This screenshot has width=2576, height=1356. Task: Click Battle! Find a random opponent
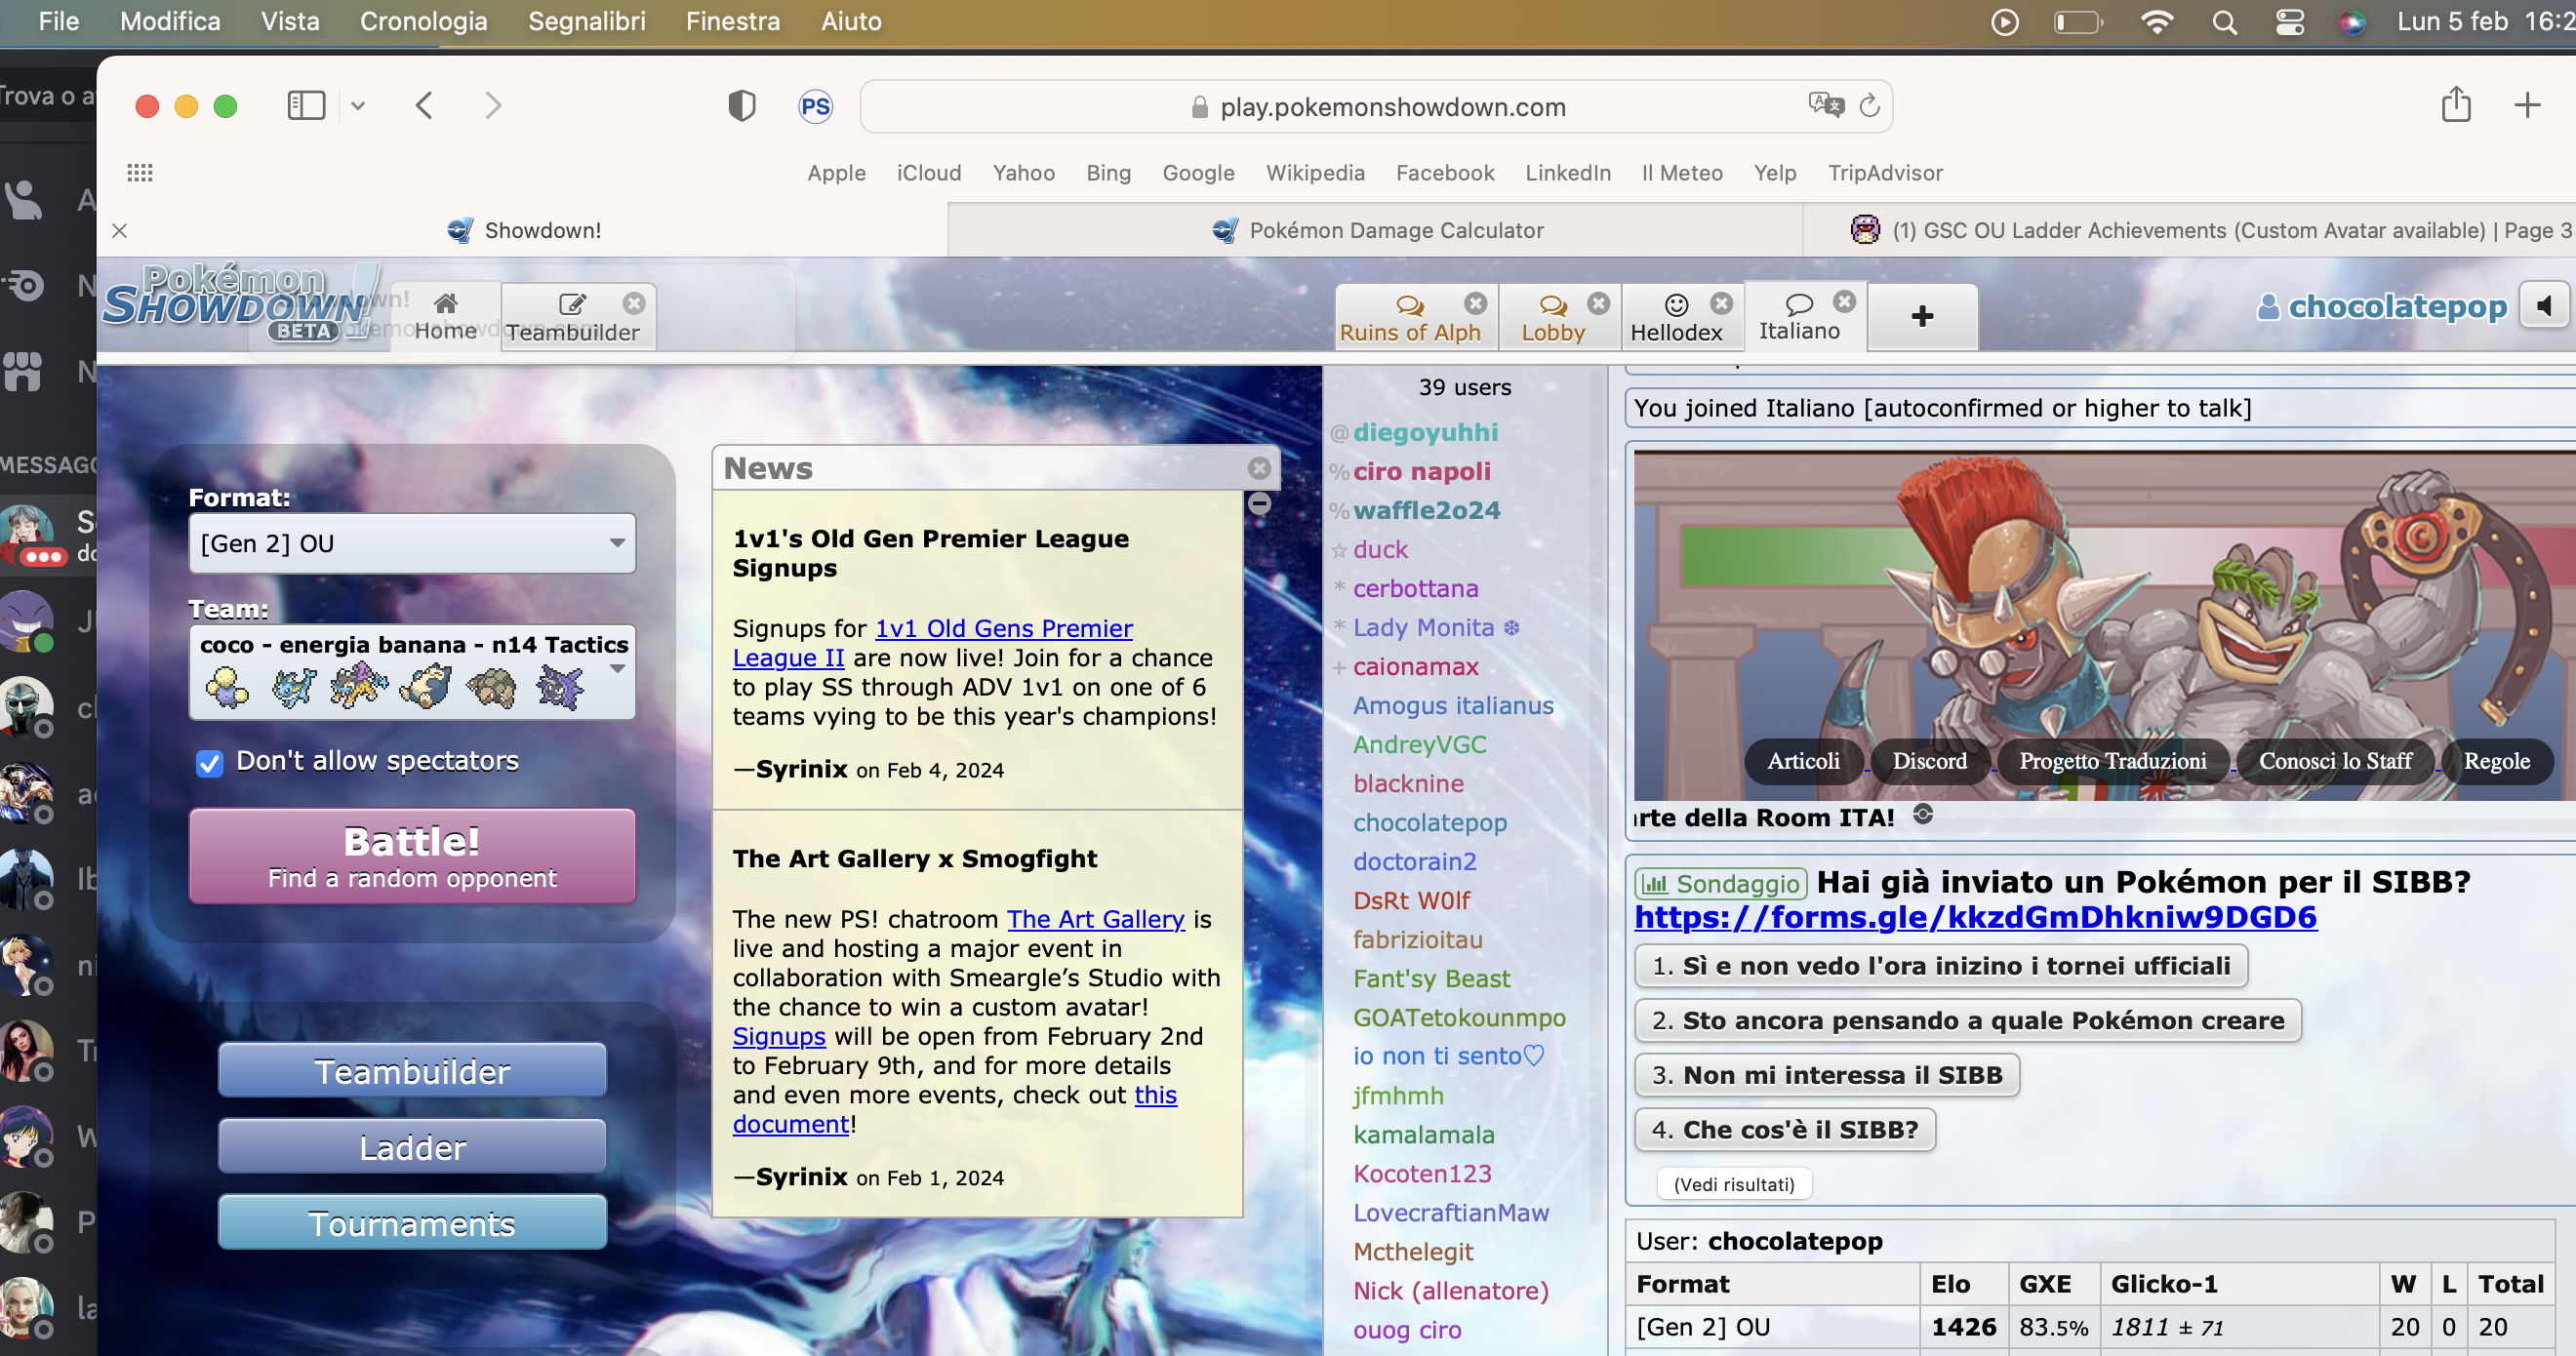(x=412, y=856)
